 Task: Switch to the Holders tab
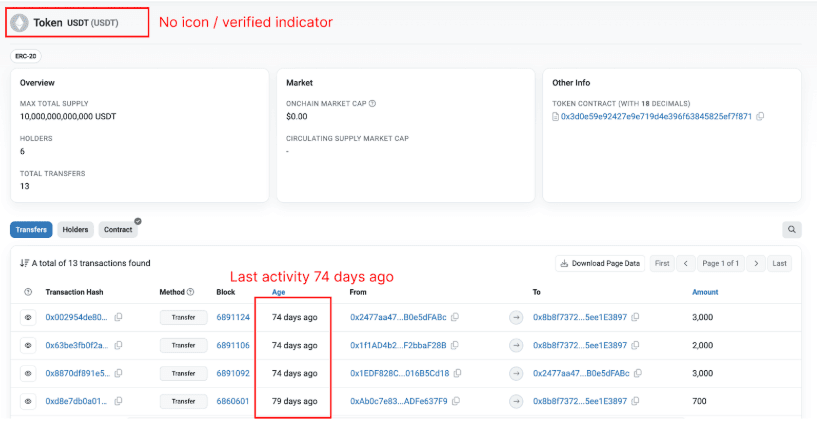(x=75, y=230)
